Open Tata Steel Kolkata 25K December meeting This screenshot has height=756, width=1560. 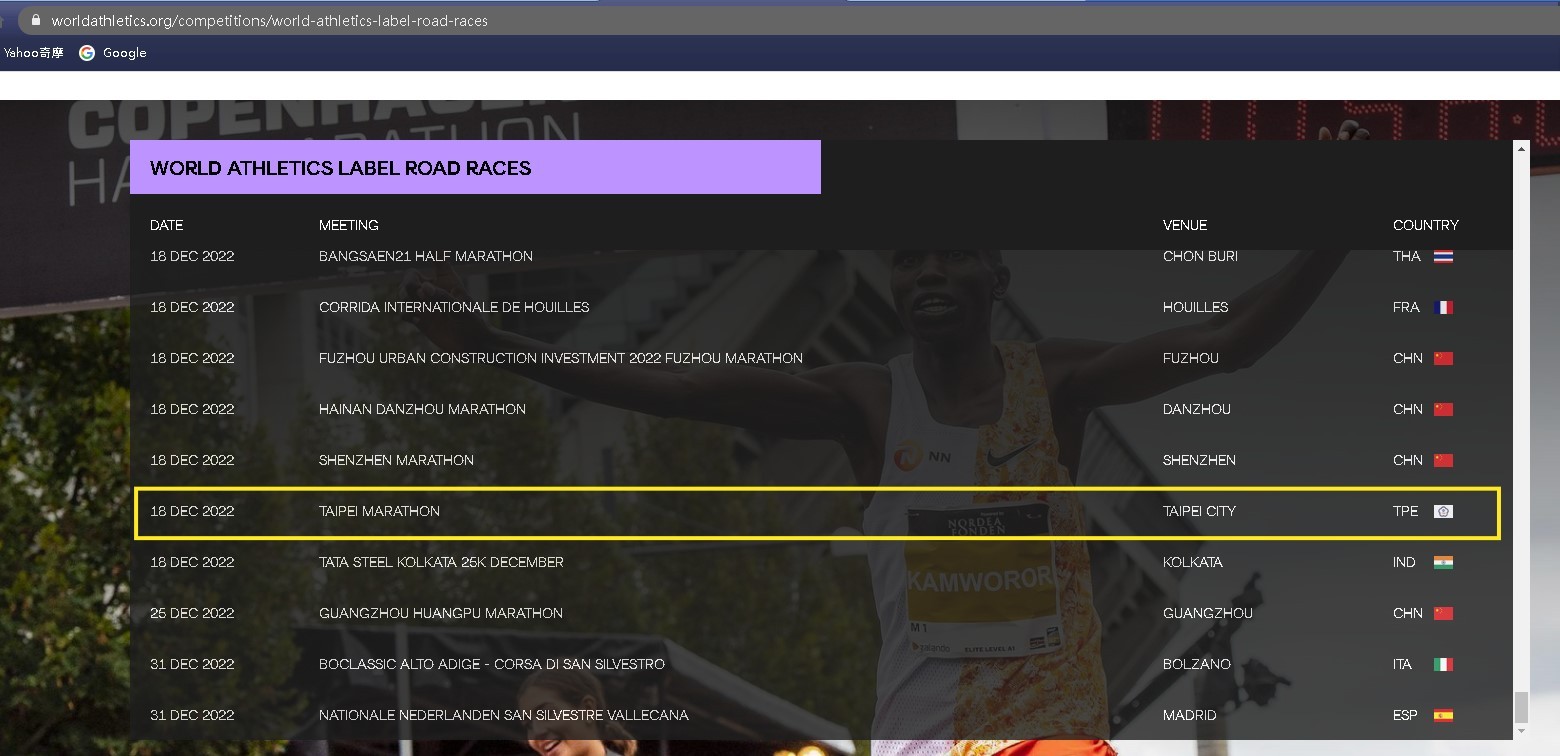coord(441,562)
